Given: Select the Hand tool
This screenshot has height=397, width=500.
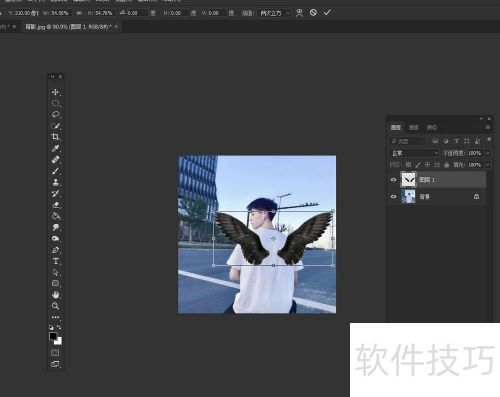Looking at the screenshot, I should [55, 295].
